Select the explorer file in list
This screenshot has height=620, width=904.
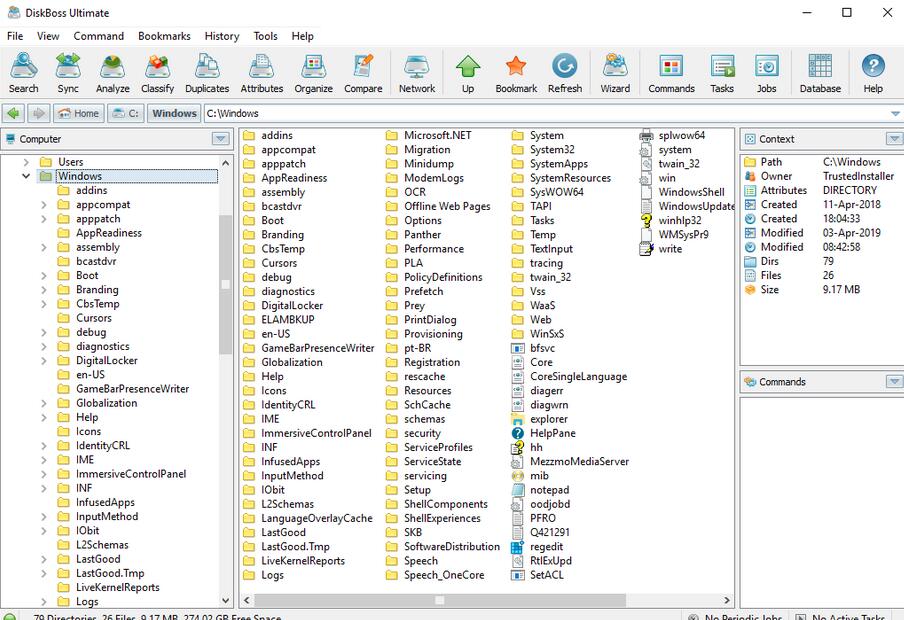[540, 419]
